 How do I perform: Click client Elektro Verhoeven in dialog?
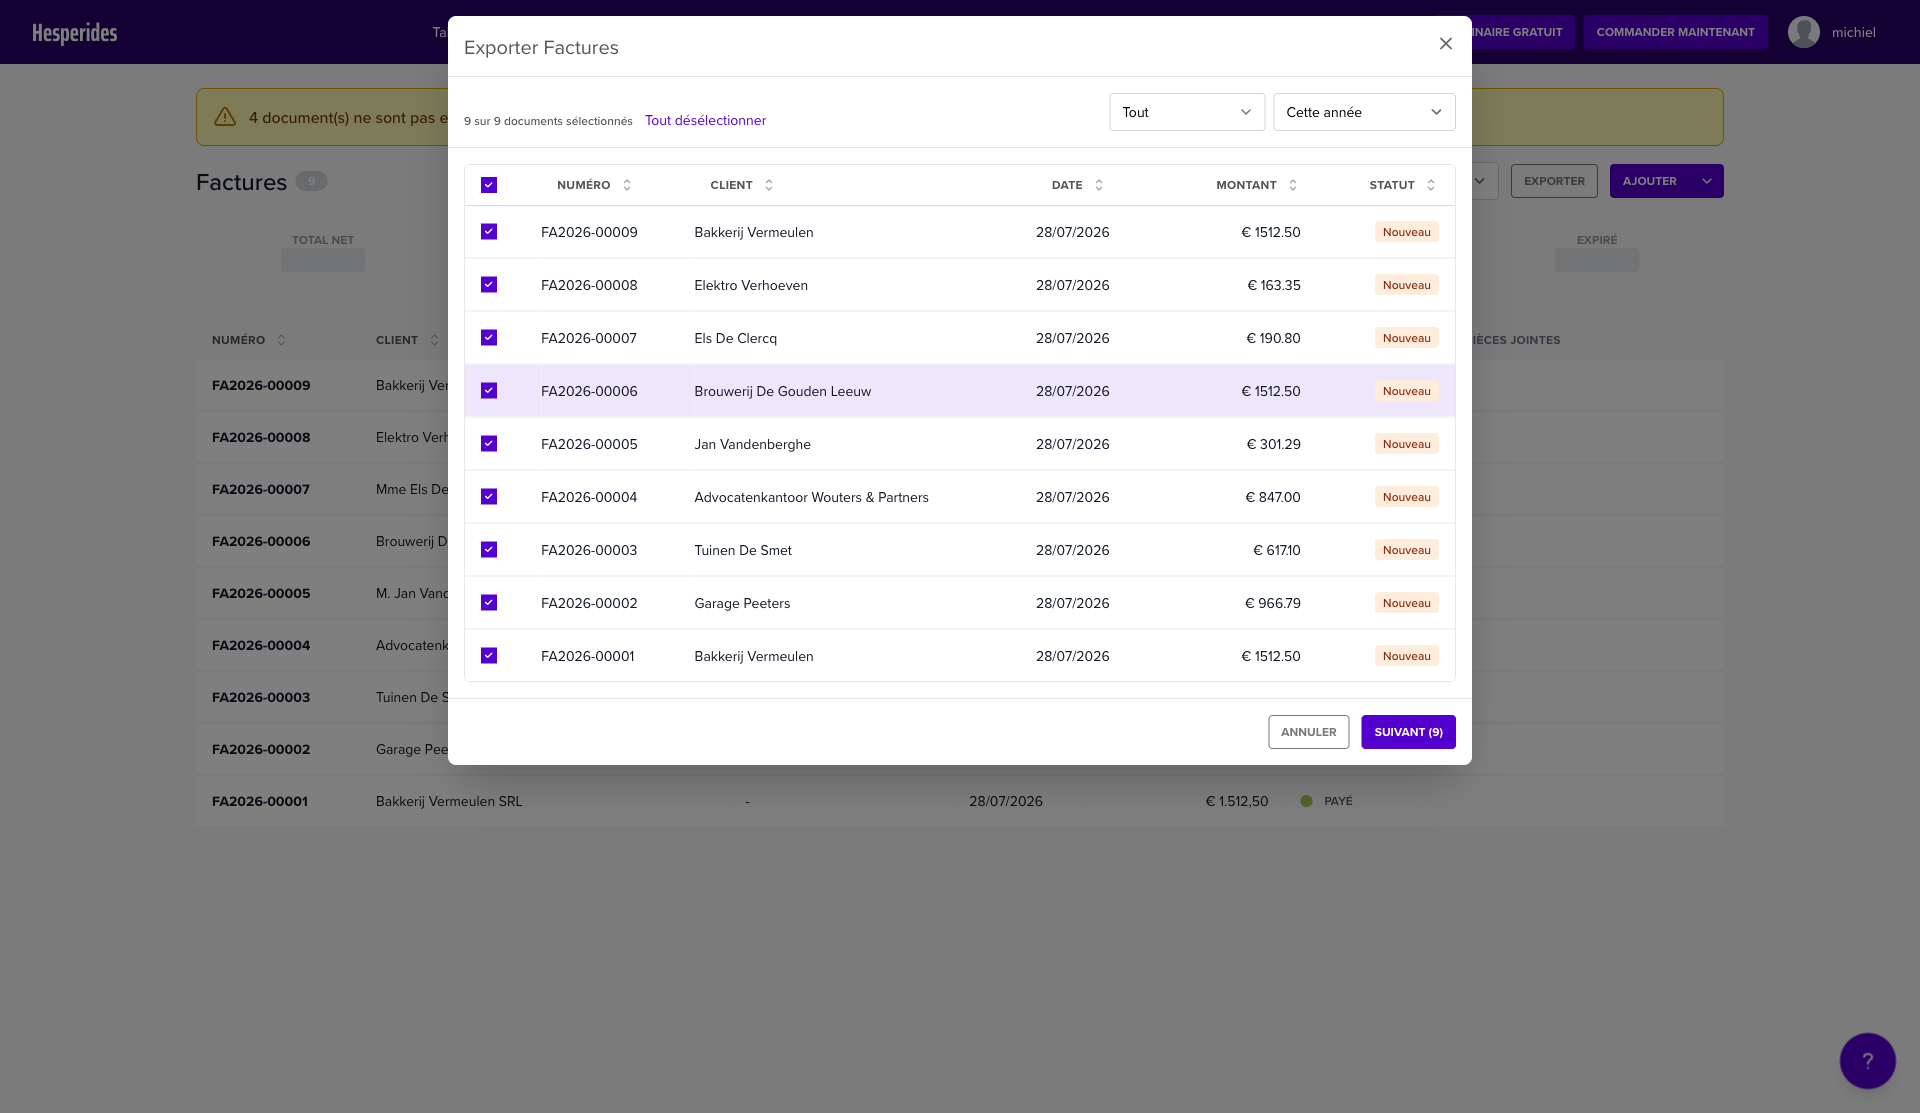pos(751,285)
